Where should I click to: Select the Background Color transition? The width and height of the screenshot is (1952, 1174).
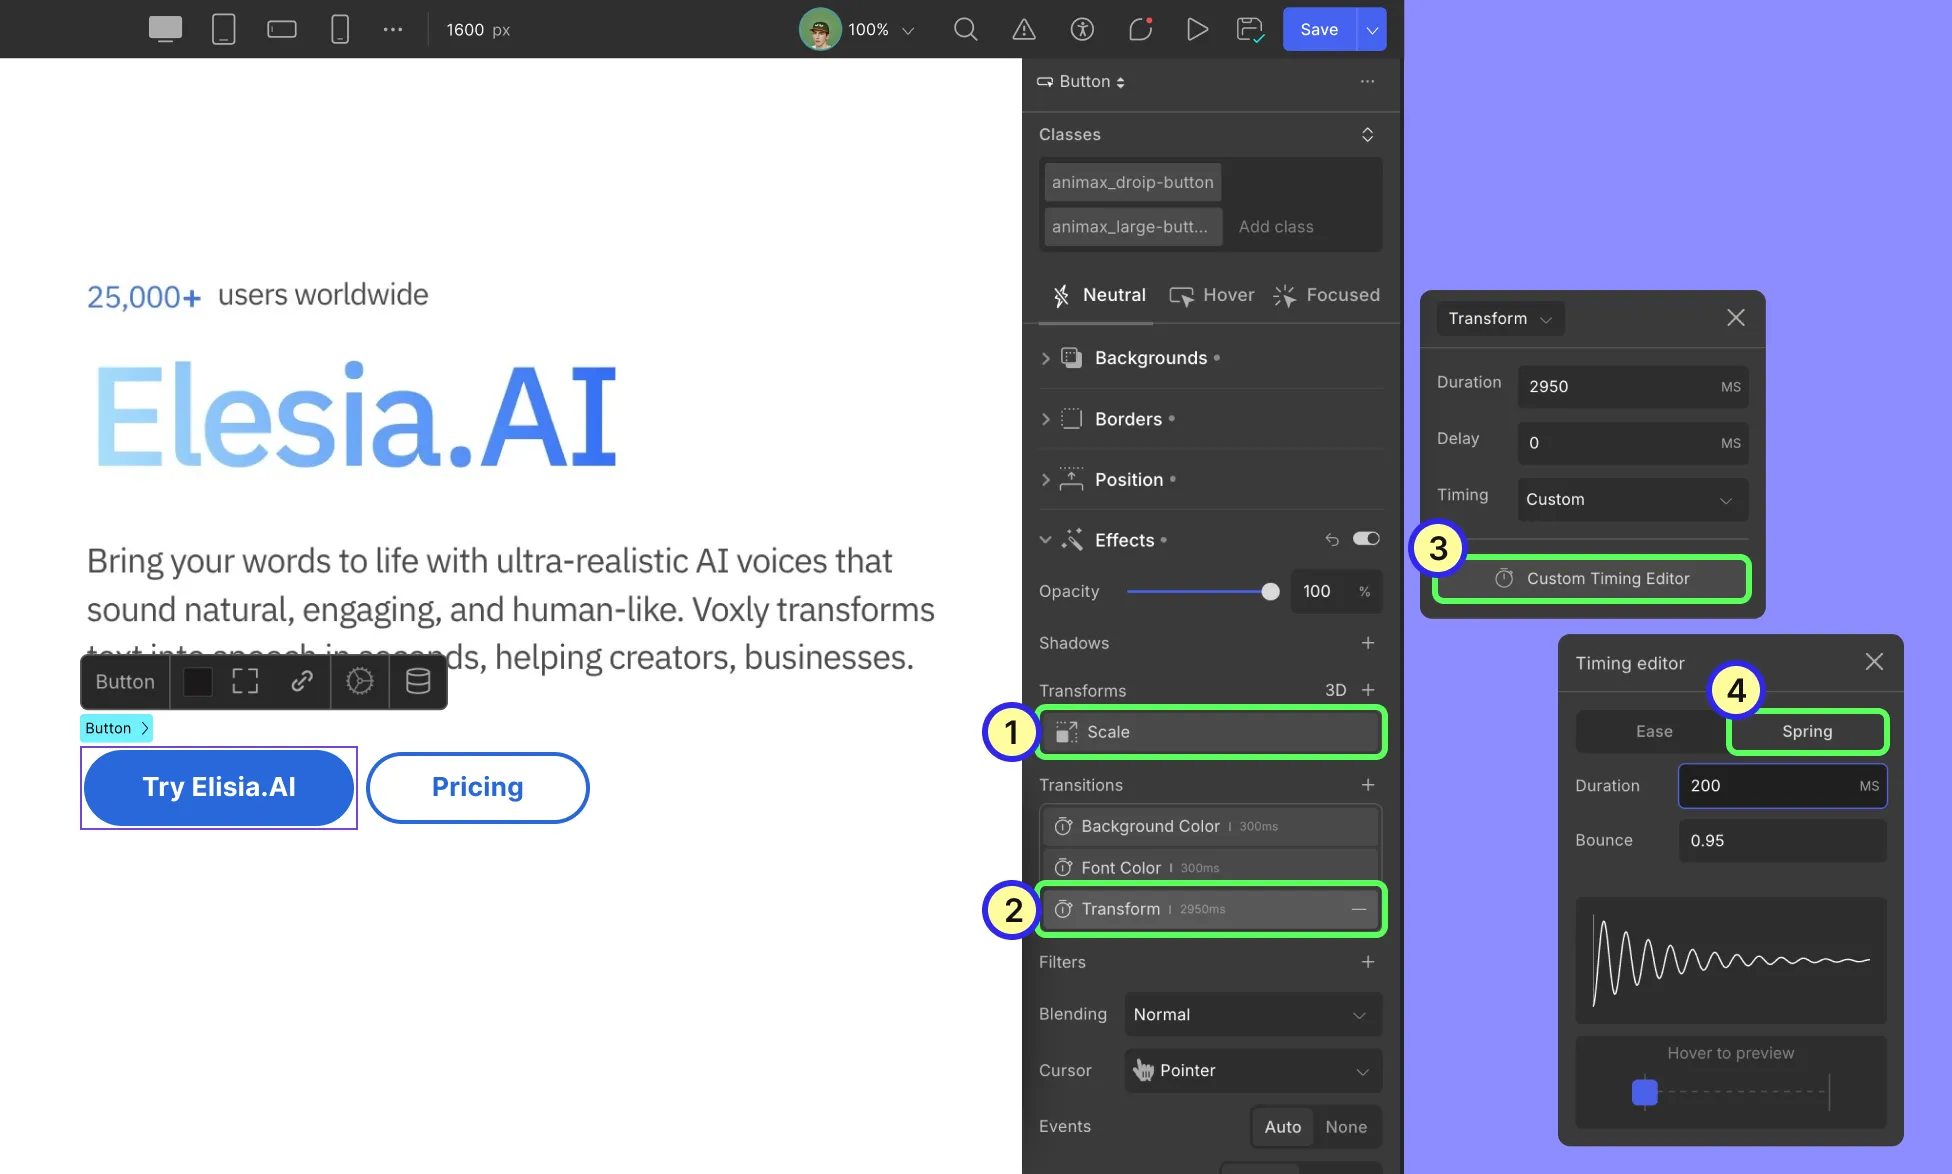(x=1211, y=826)
